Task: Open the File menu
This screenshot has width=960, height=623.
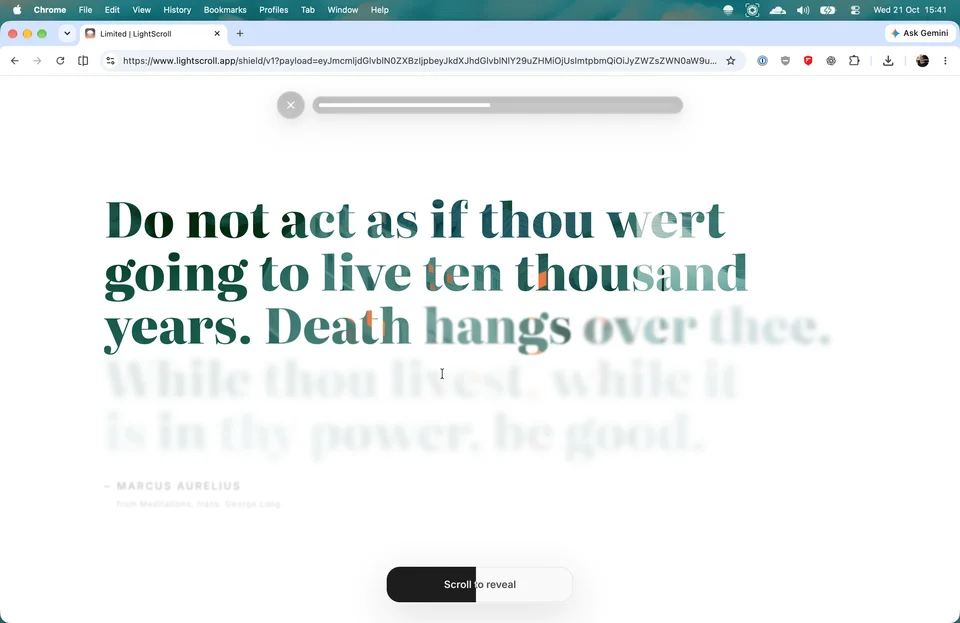Action: pyautogui.click(x=85, y=10)
